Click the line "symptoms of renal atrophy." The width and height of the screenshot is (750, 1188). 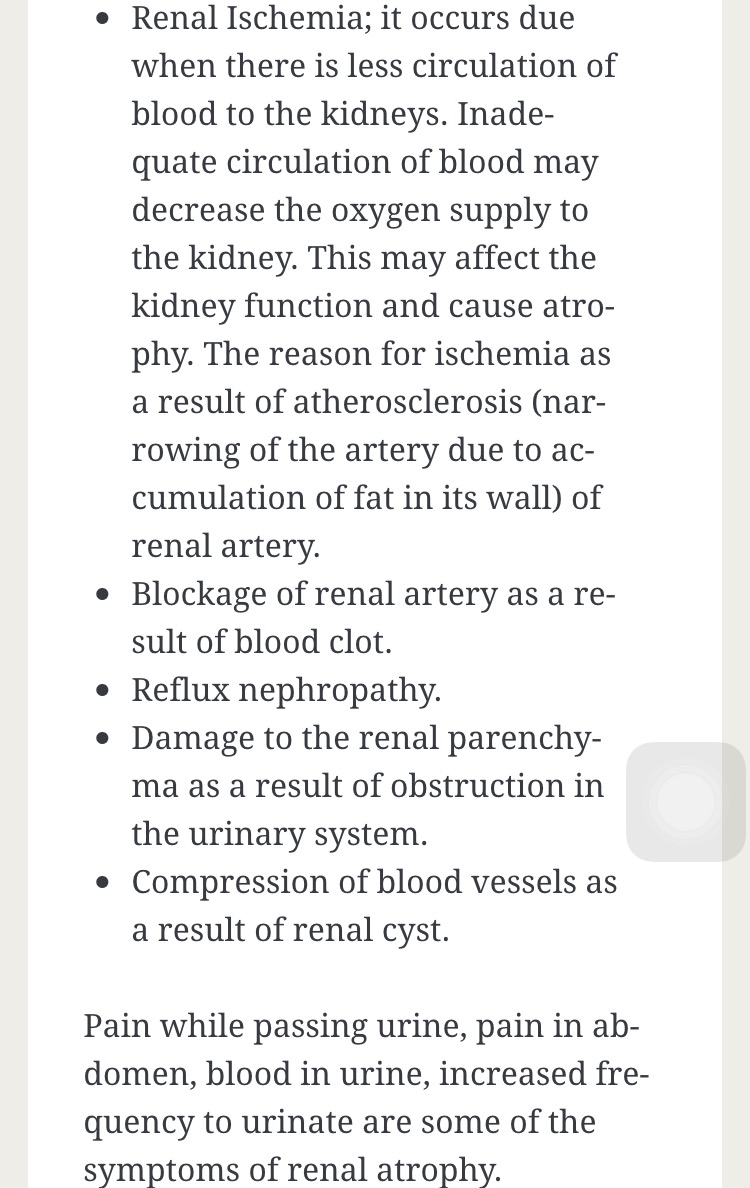(x=292, y=1170)
